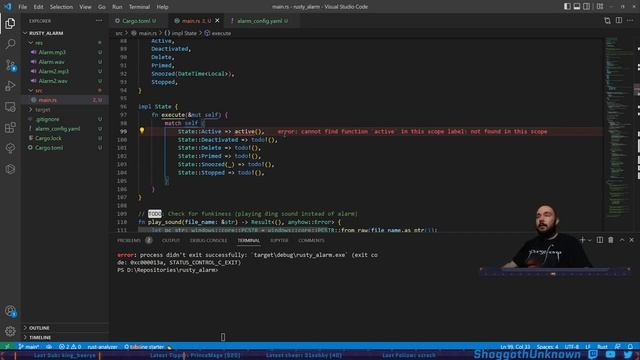
Task: Open the Accounts menu
Action: [10, 311]
